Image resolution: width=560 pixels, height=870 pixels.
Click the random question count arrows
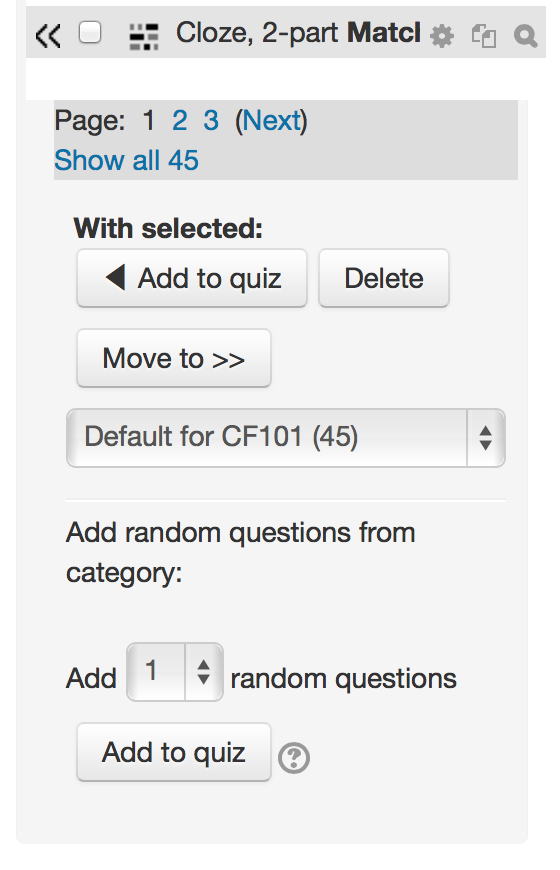pos(204,672)
